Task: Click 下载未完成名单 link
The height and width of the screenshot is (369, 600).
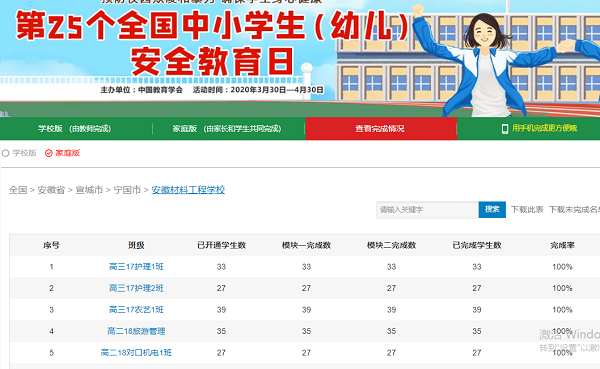Action: tap(574, 209)
